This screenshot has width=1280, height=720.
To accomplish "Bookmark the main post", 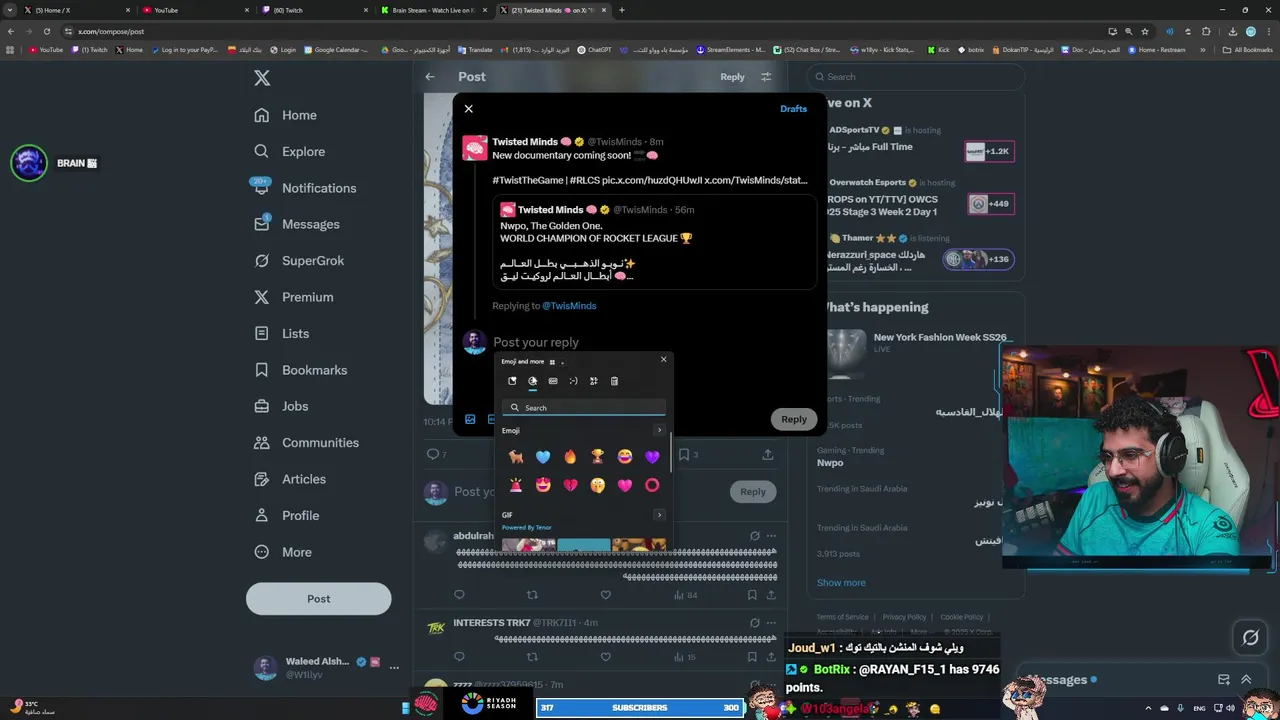I will pos(683,454).
